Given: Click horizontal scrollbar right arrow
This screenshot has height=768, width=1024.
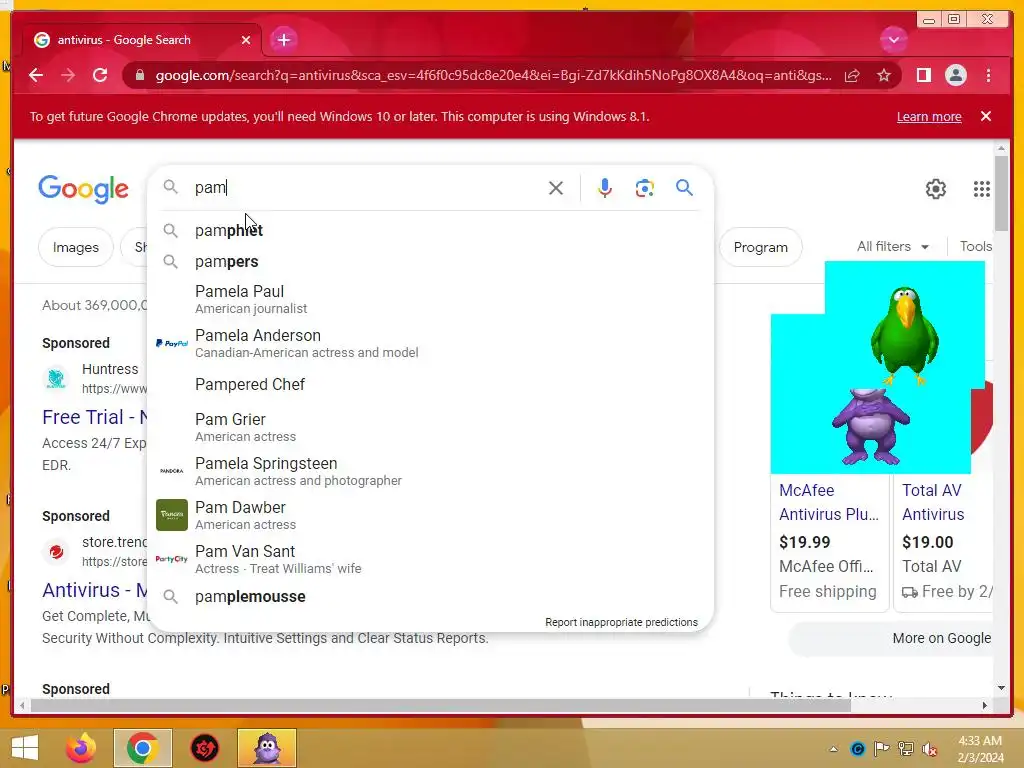Looking at the screenshot, I should click(x=985, y=705).
